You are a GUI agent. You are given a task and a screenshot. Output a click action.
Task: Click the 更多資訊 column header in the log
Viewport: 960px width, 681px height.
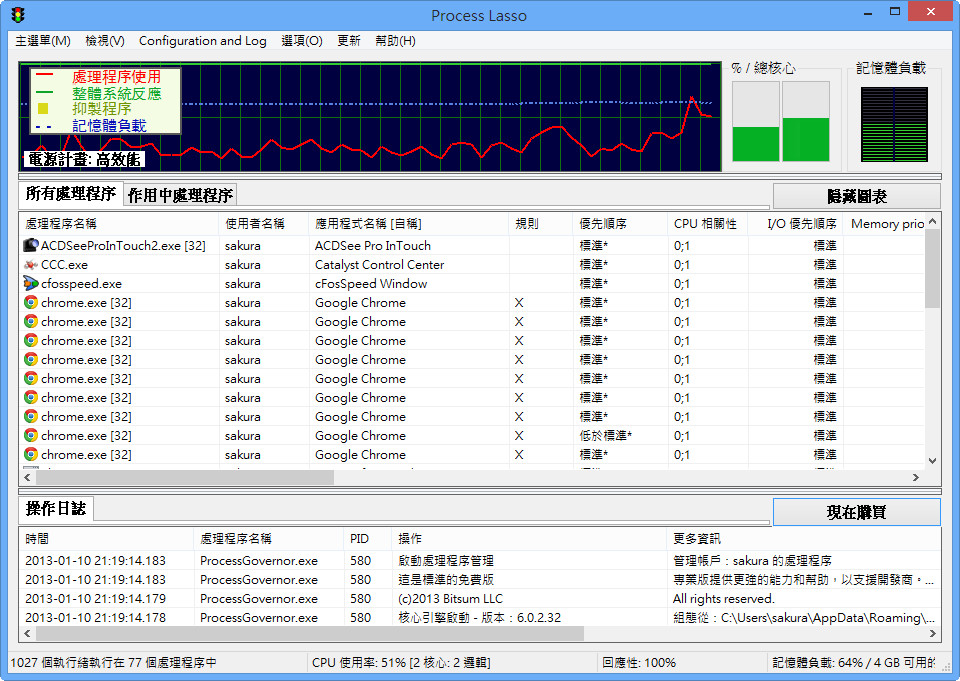tap(803, 538)
